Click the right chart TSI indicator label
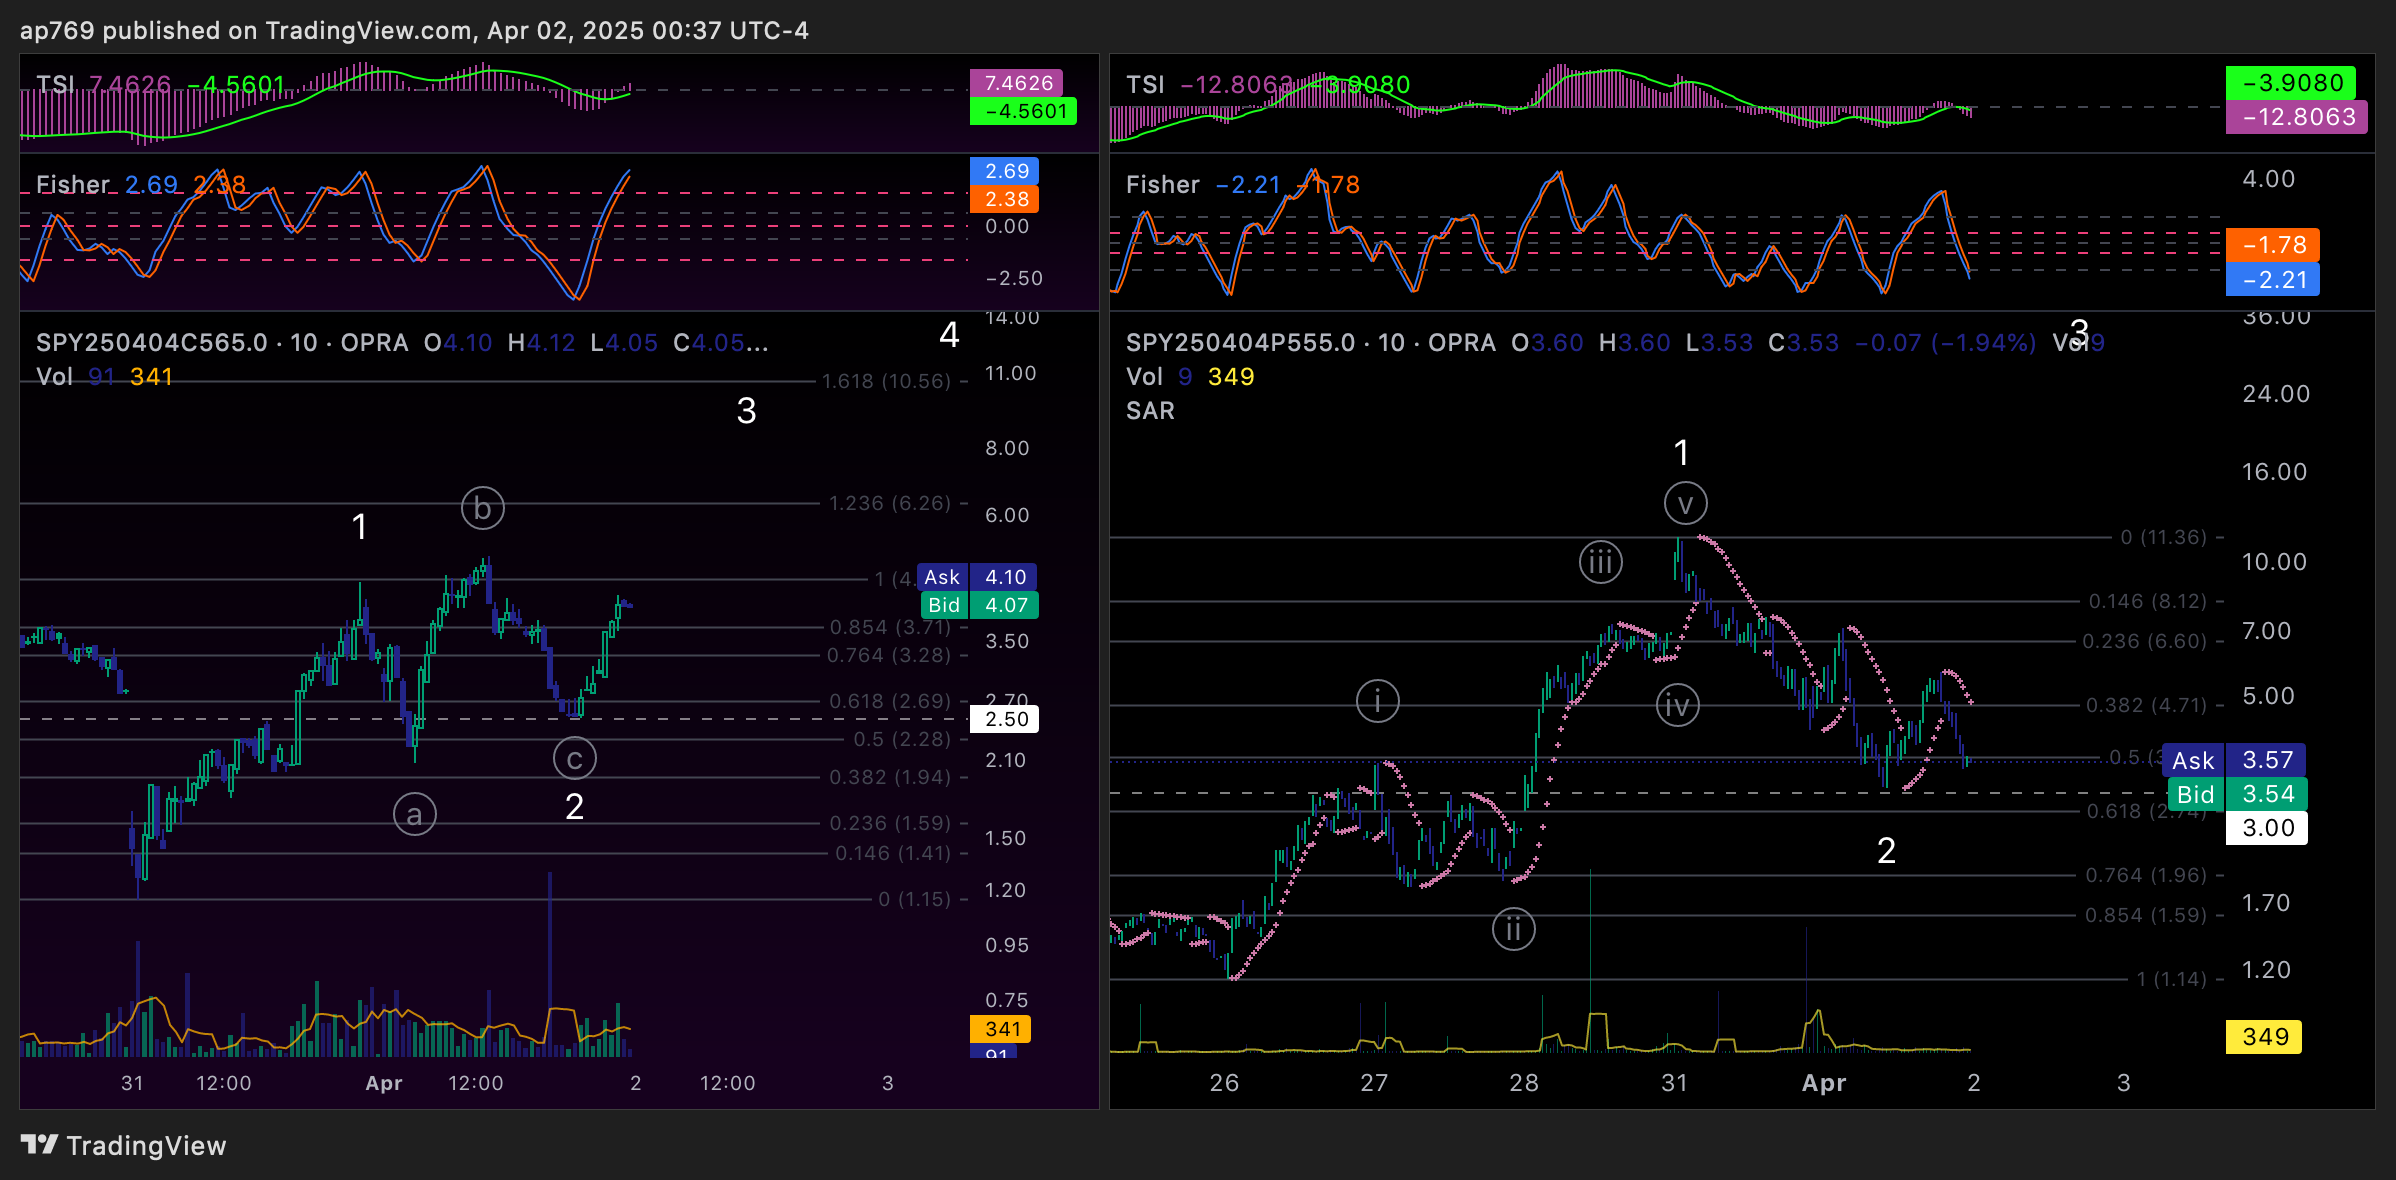The image size is (2396, 1180). [x=1145, y=85]
